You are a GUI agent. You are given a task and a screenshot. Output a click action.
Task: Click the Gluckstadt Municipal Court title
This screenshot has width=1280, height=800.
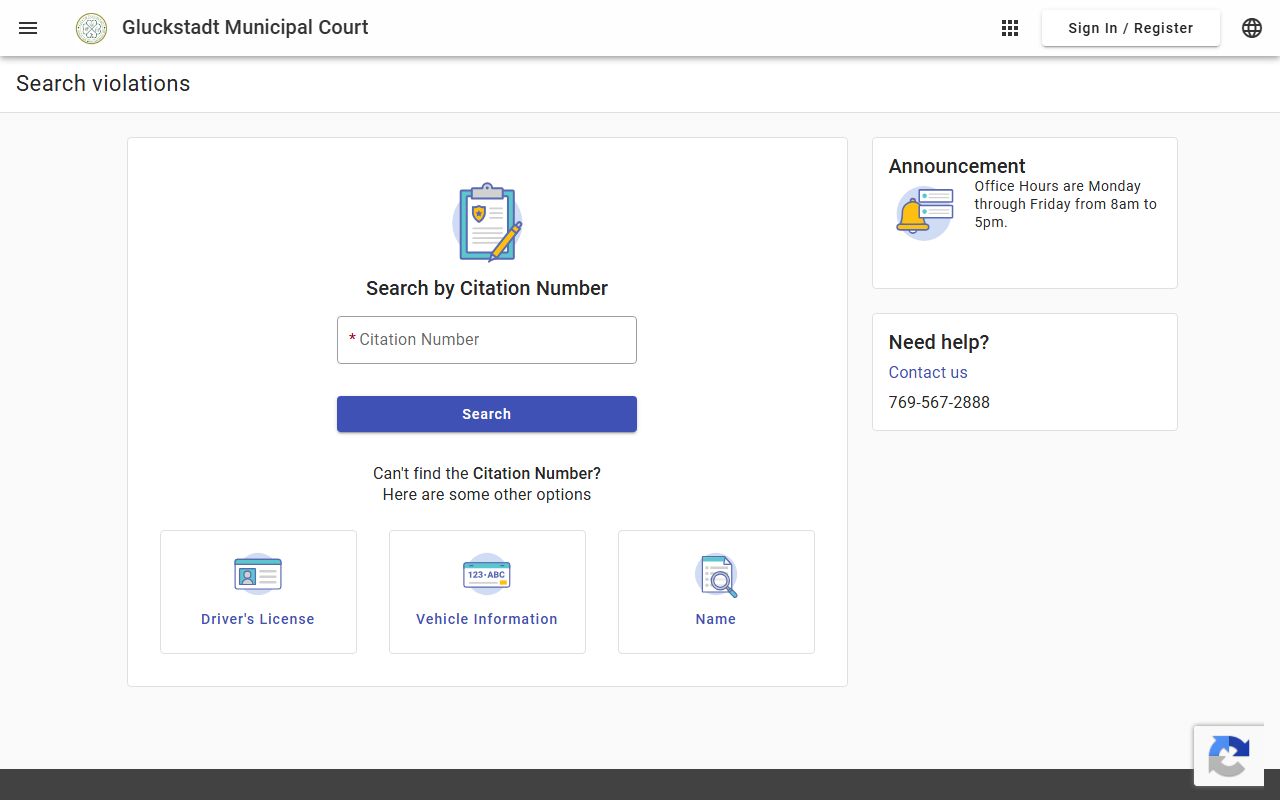(245, 28)
